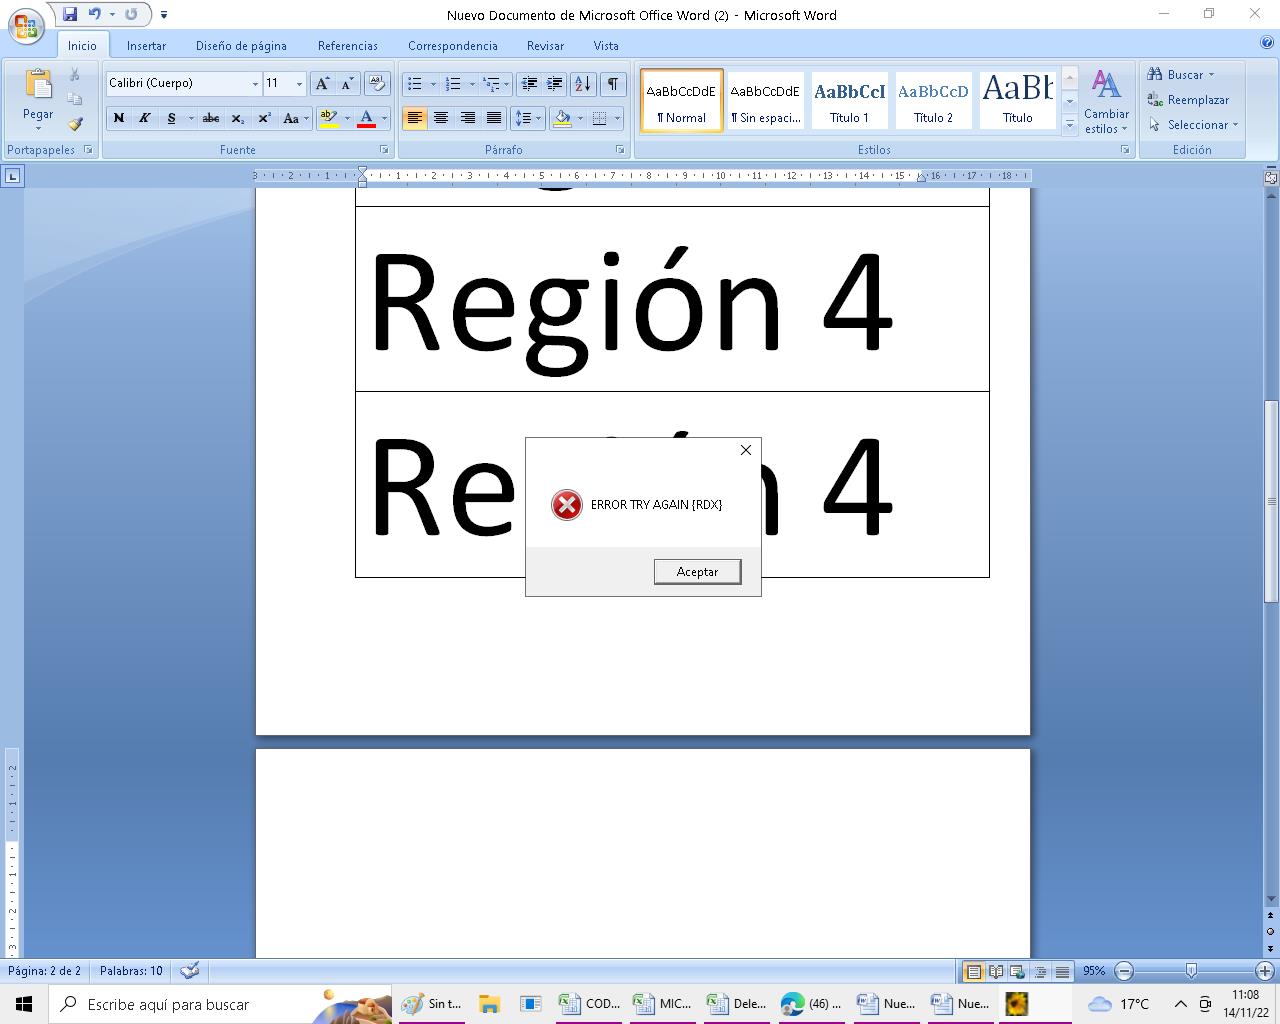Click the increase font size icon
1280x1024 pixels.
322,84
